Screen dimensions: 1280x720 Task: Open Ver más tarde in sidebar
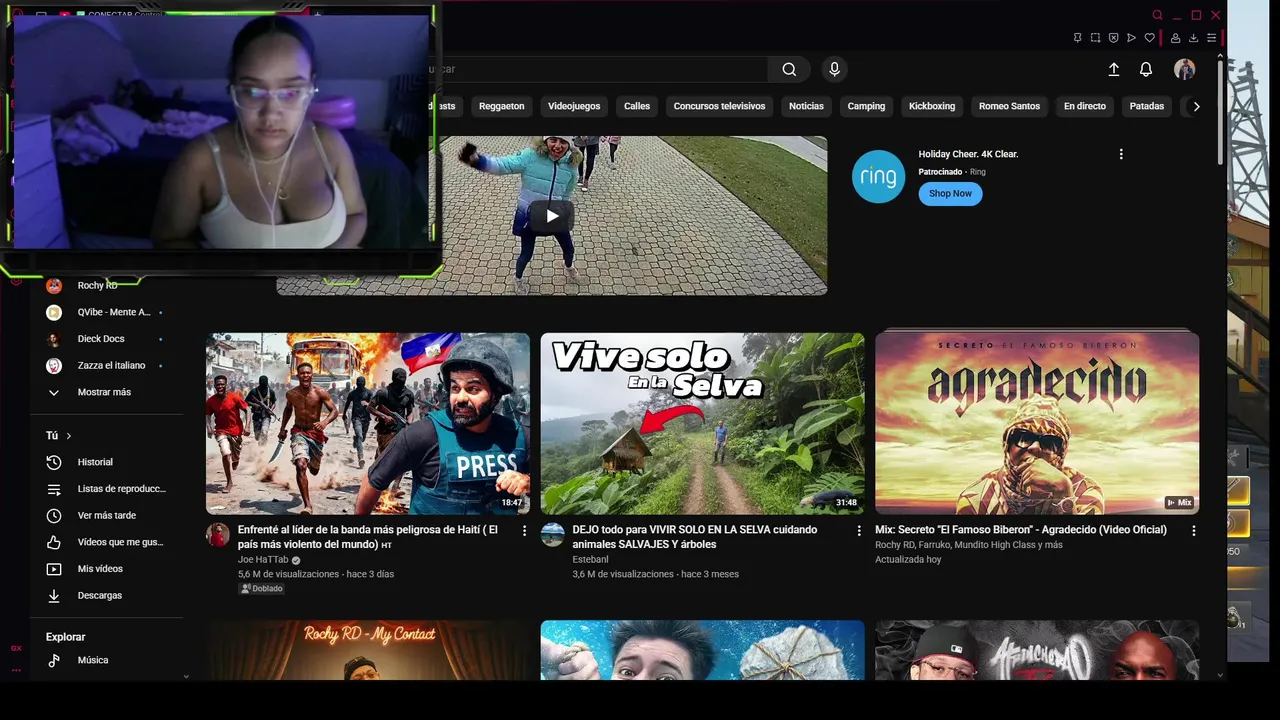tap(106, 515)
